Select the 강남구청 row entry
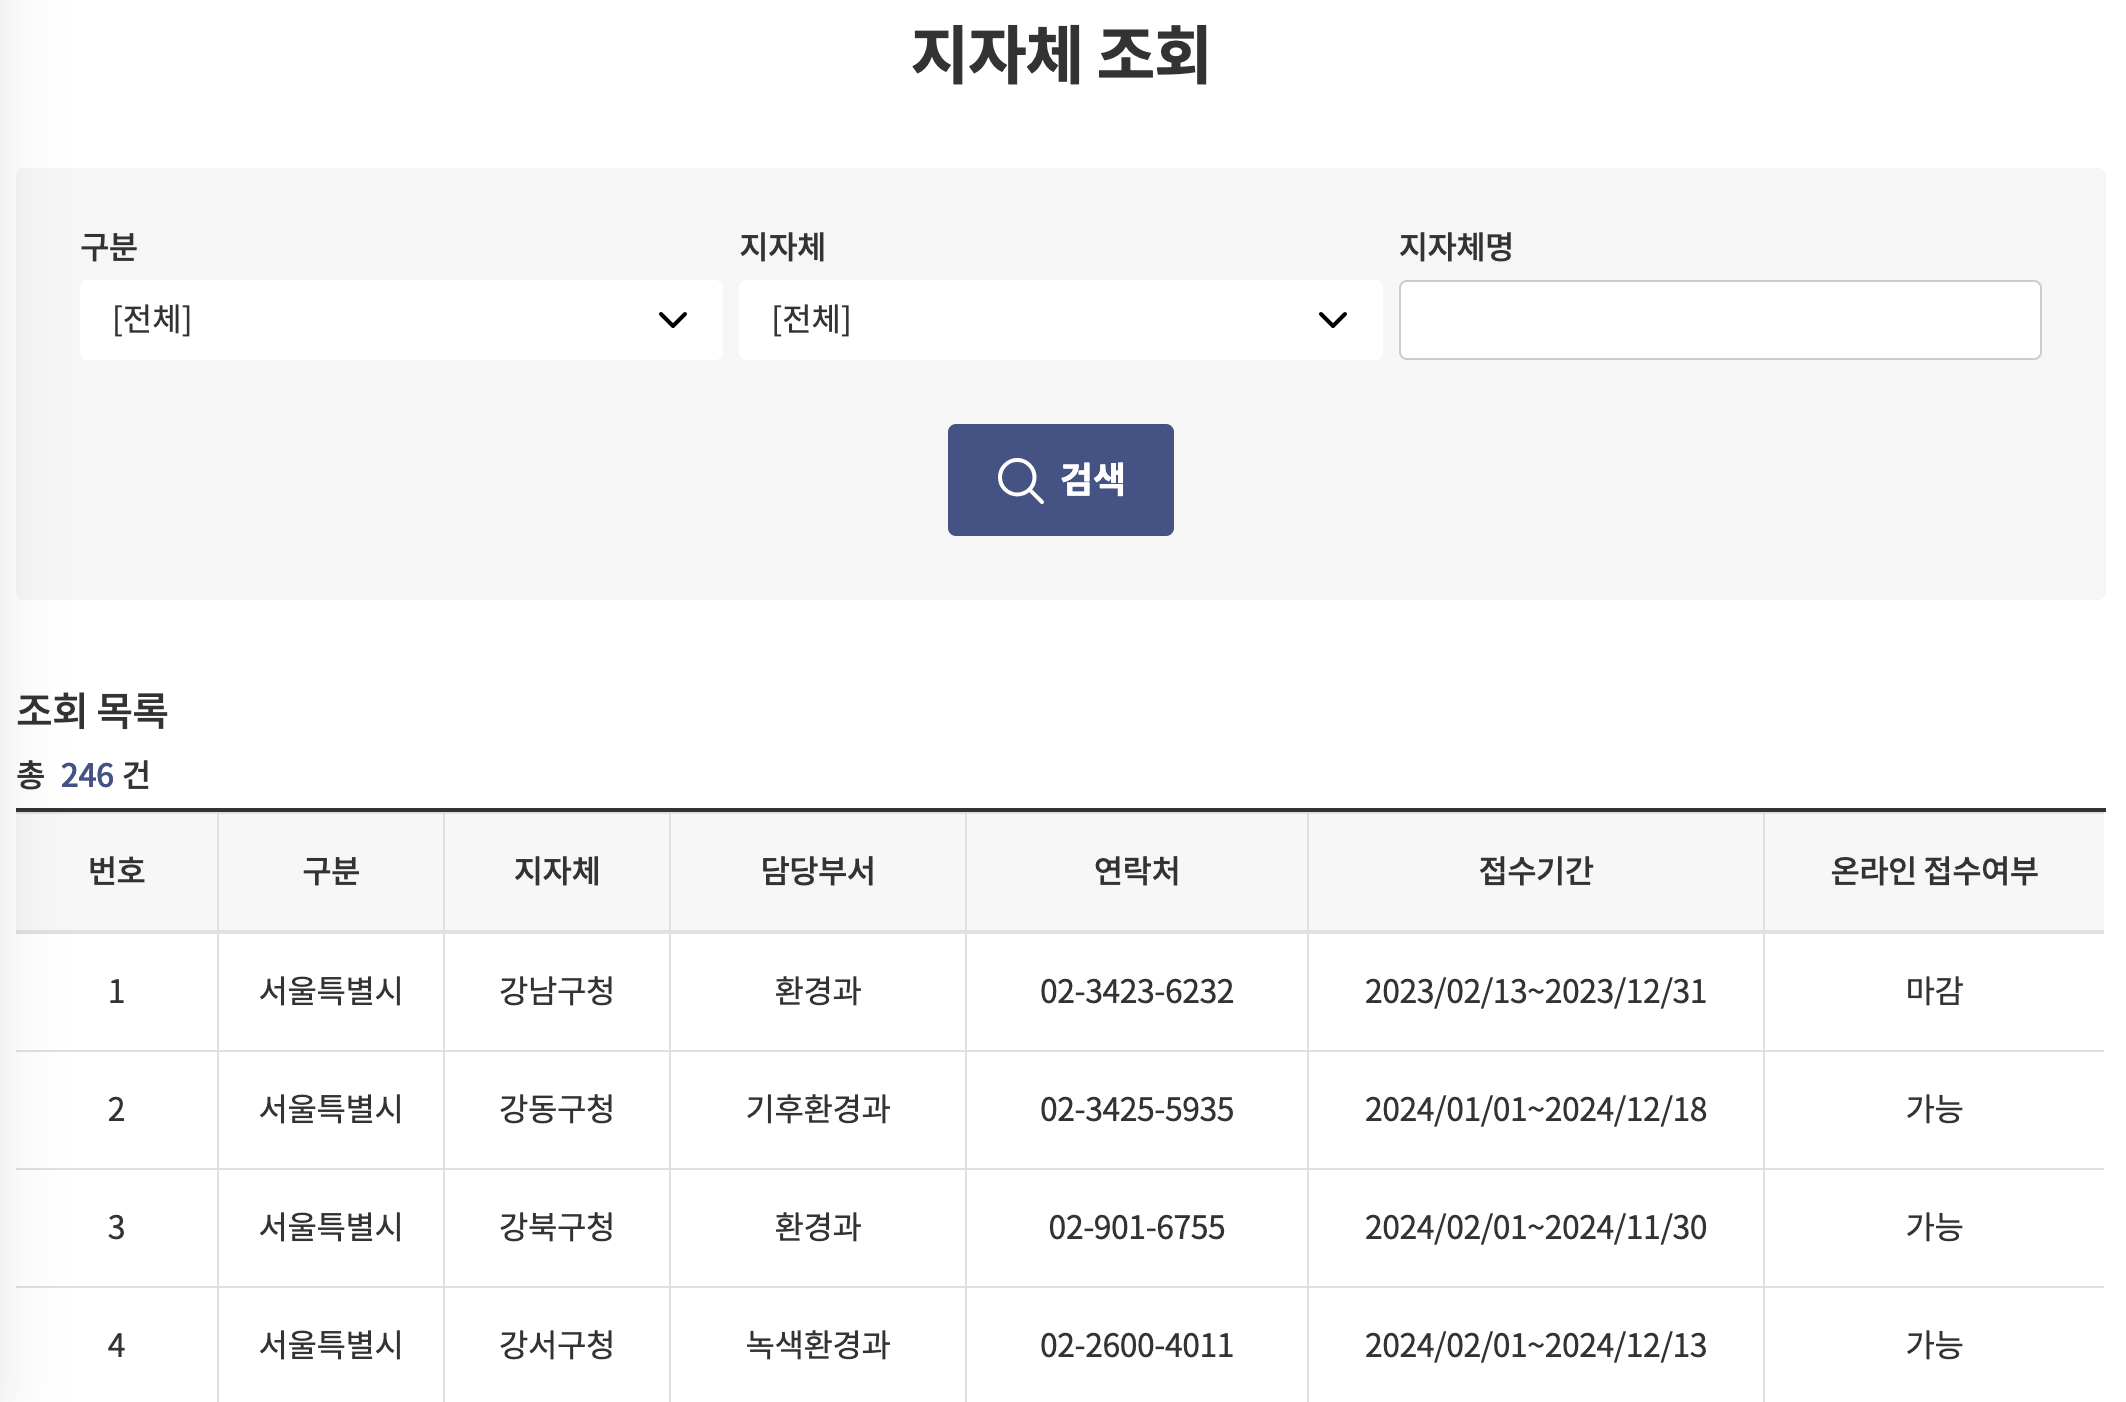The height and width of the screenshot is (1402, 2126). pos(556,991)
